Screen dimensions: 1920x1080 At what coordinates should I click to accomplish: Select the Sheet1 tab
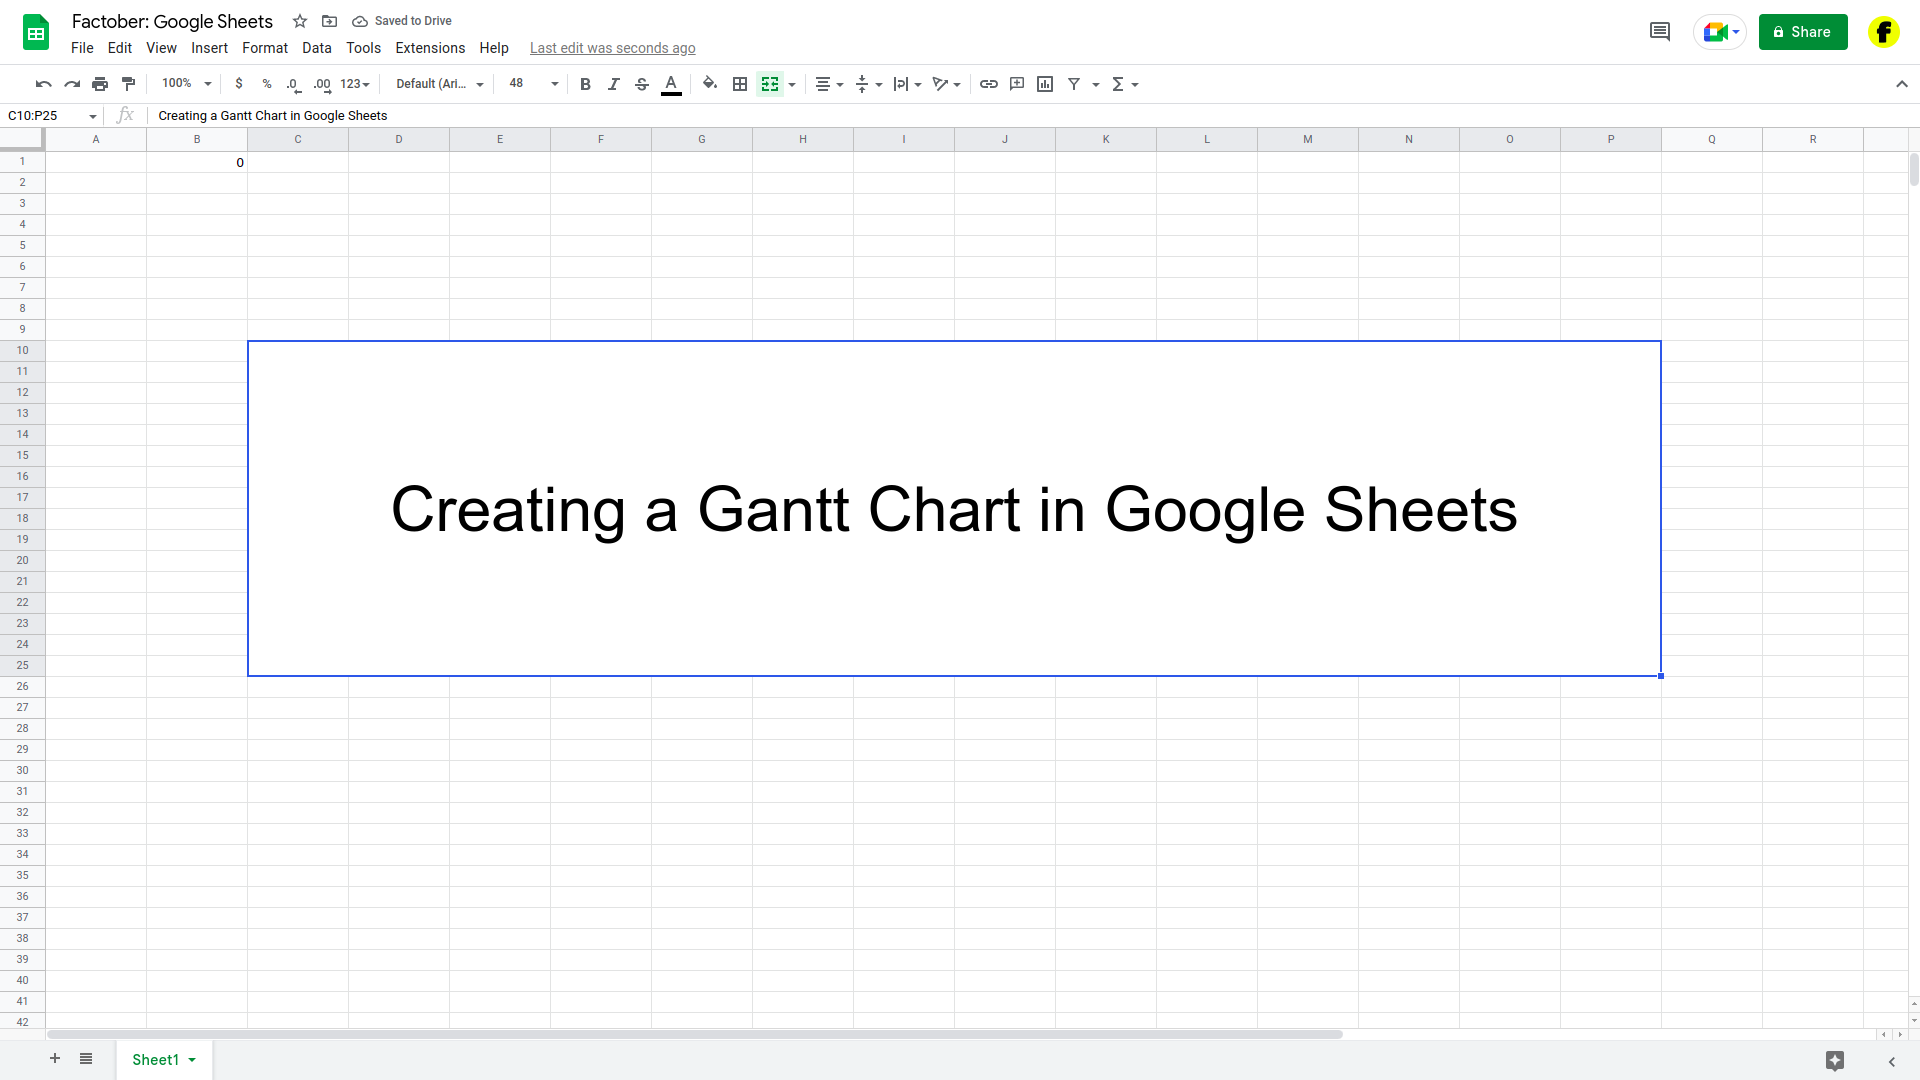(x=164, y=1060)
